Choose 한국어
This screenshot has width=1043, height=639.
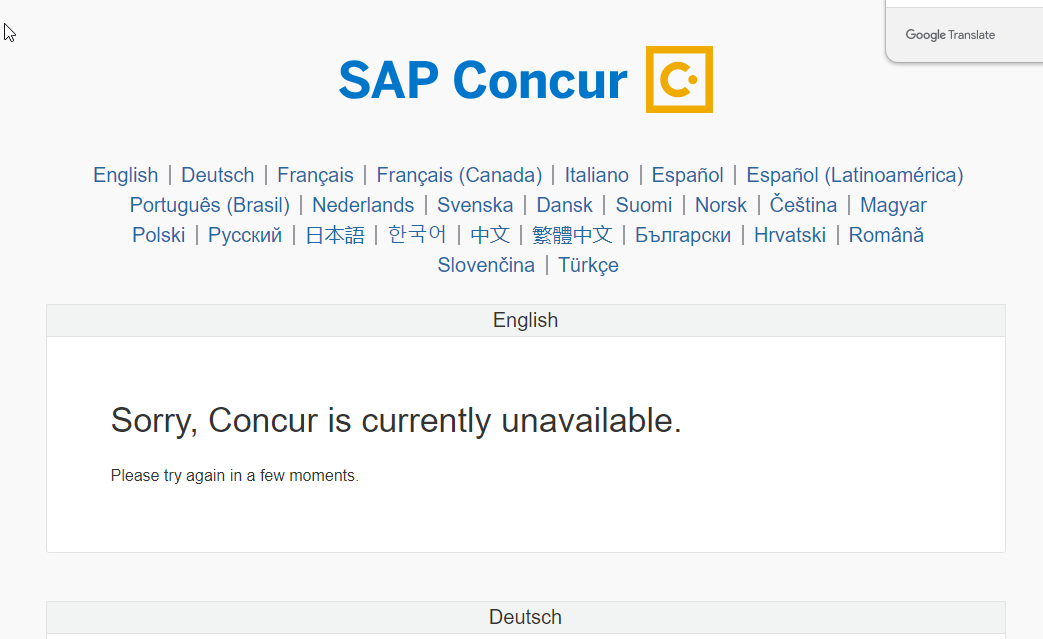tap(418, 234)
